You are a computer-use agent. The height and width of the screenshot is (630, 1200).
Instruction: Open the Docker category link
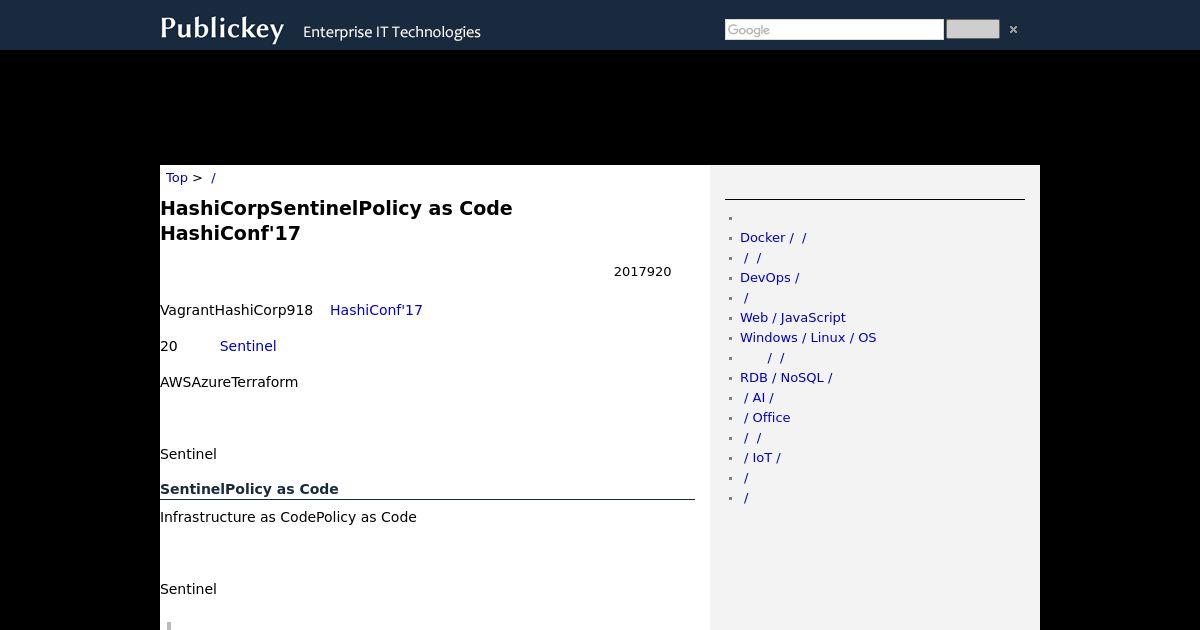click(x=773, y=238)
